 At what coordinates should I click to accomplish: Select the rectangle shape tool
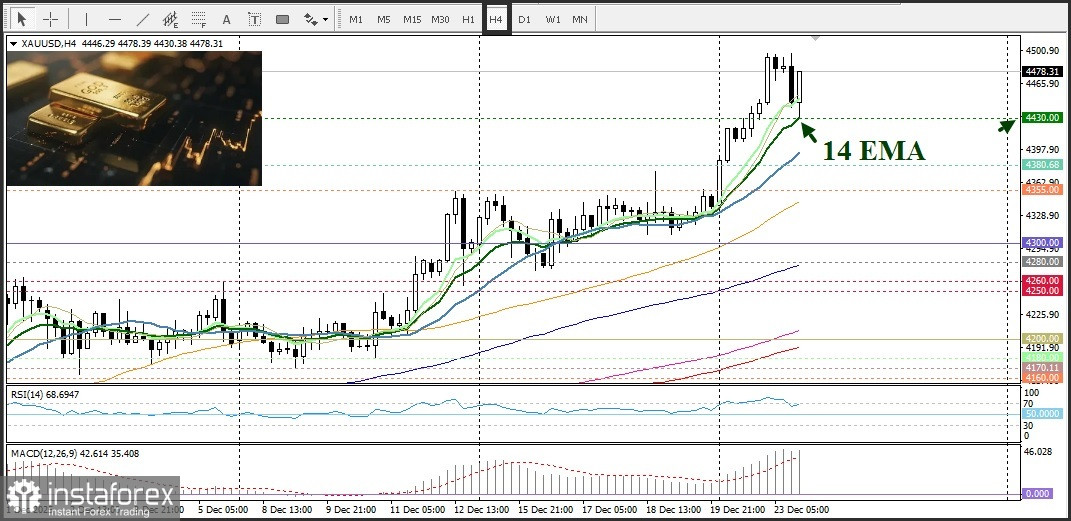coord(282,19)
